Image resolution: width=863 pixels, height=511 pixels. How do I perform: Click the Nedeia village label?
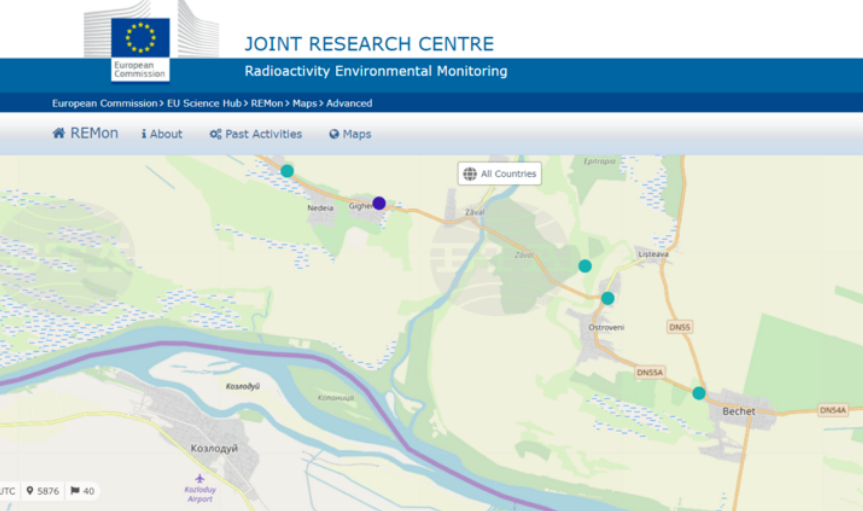coord(320,208)
